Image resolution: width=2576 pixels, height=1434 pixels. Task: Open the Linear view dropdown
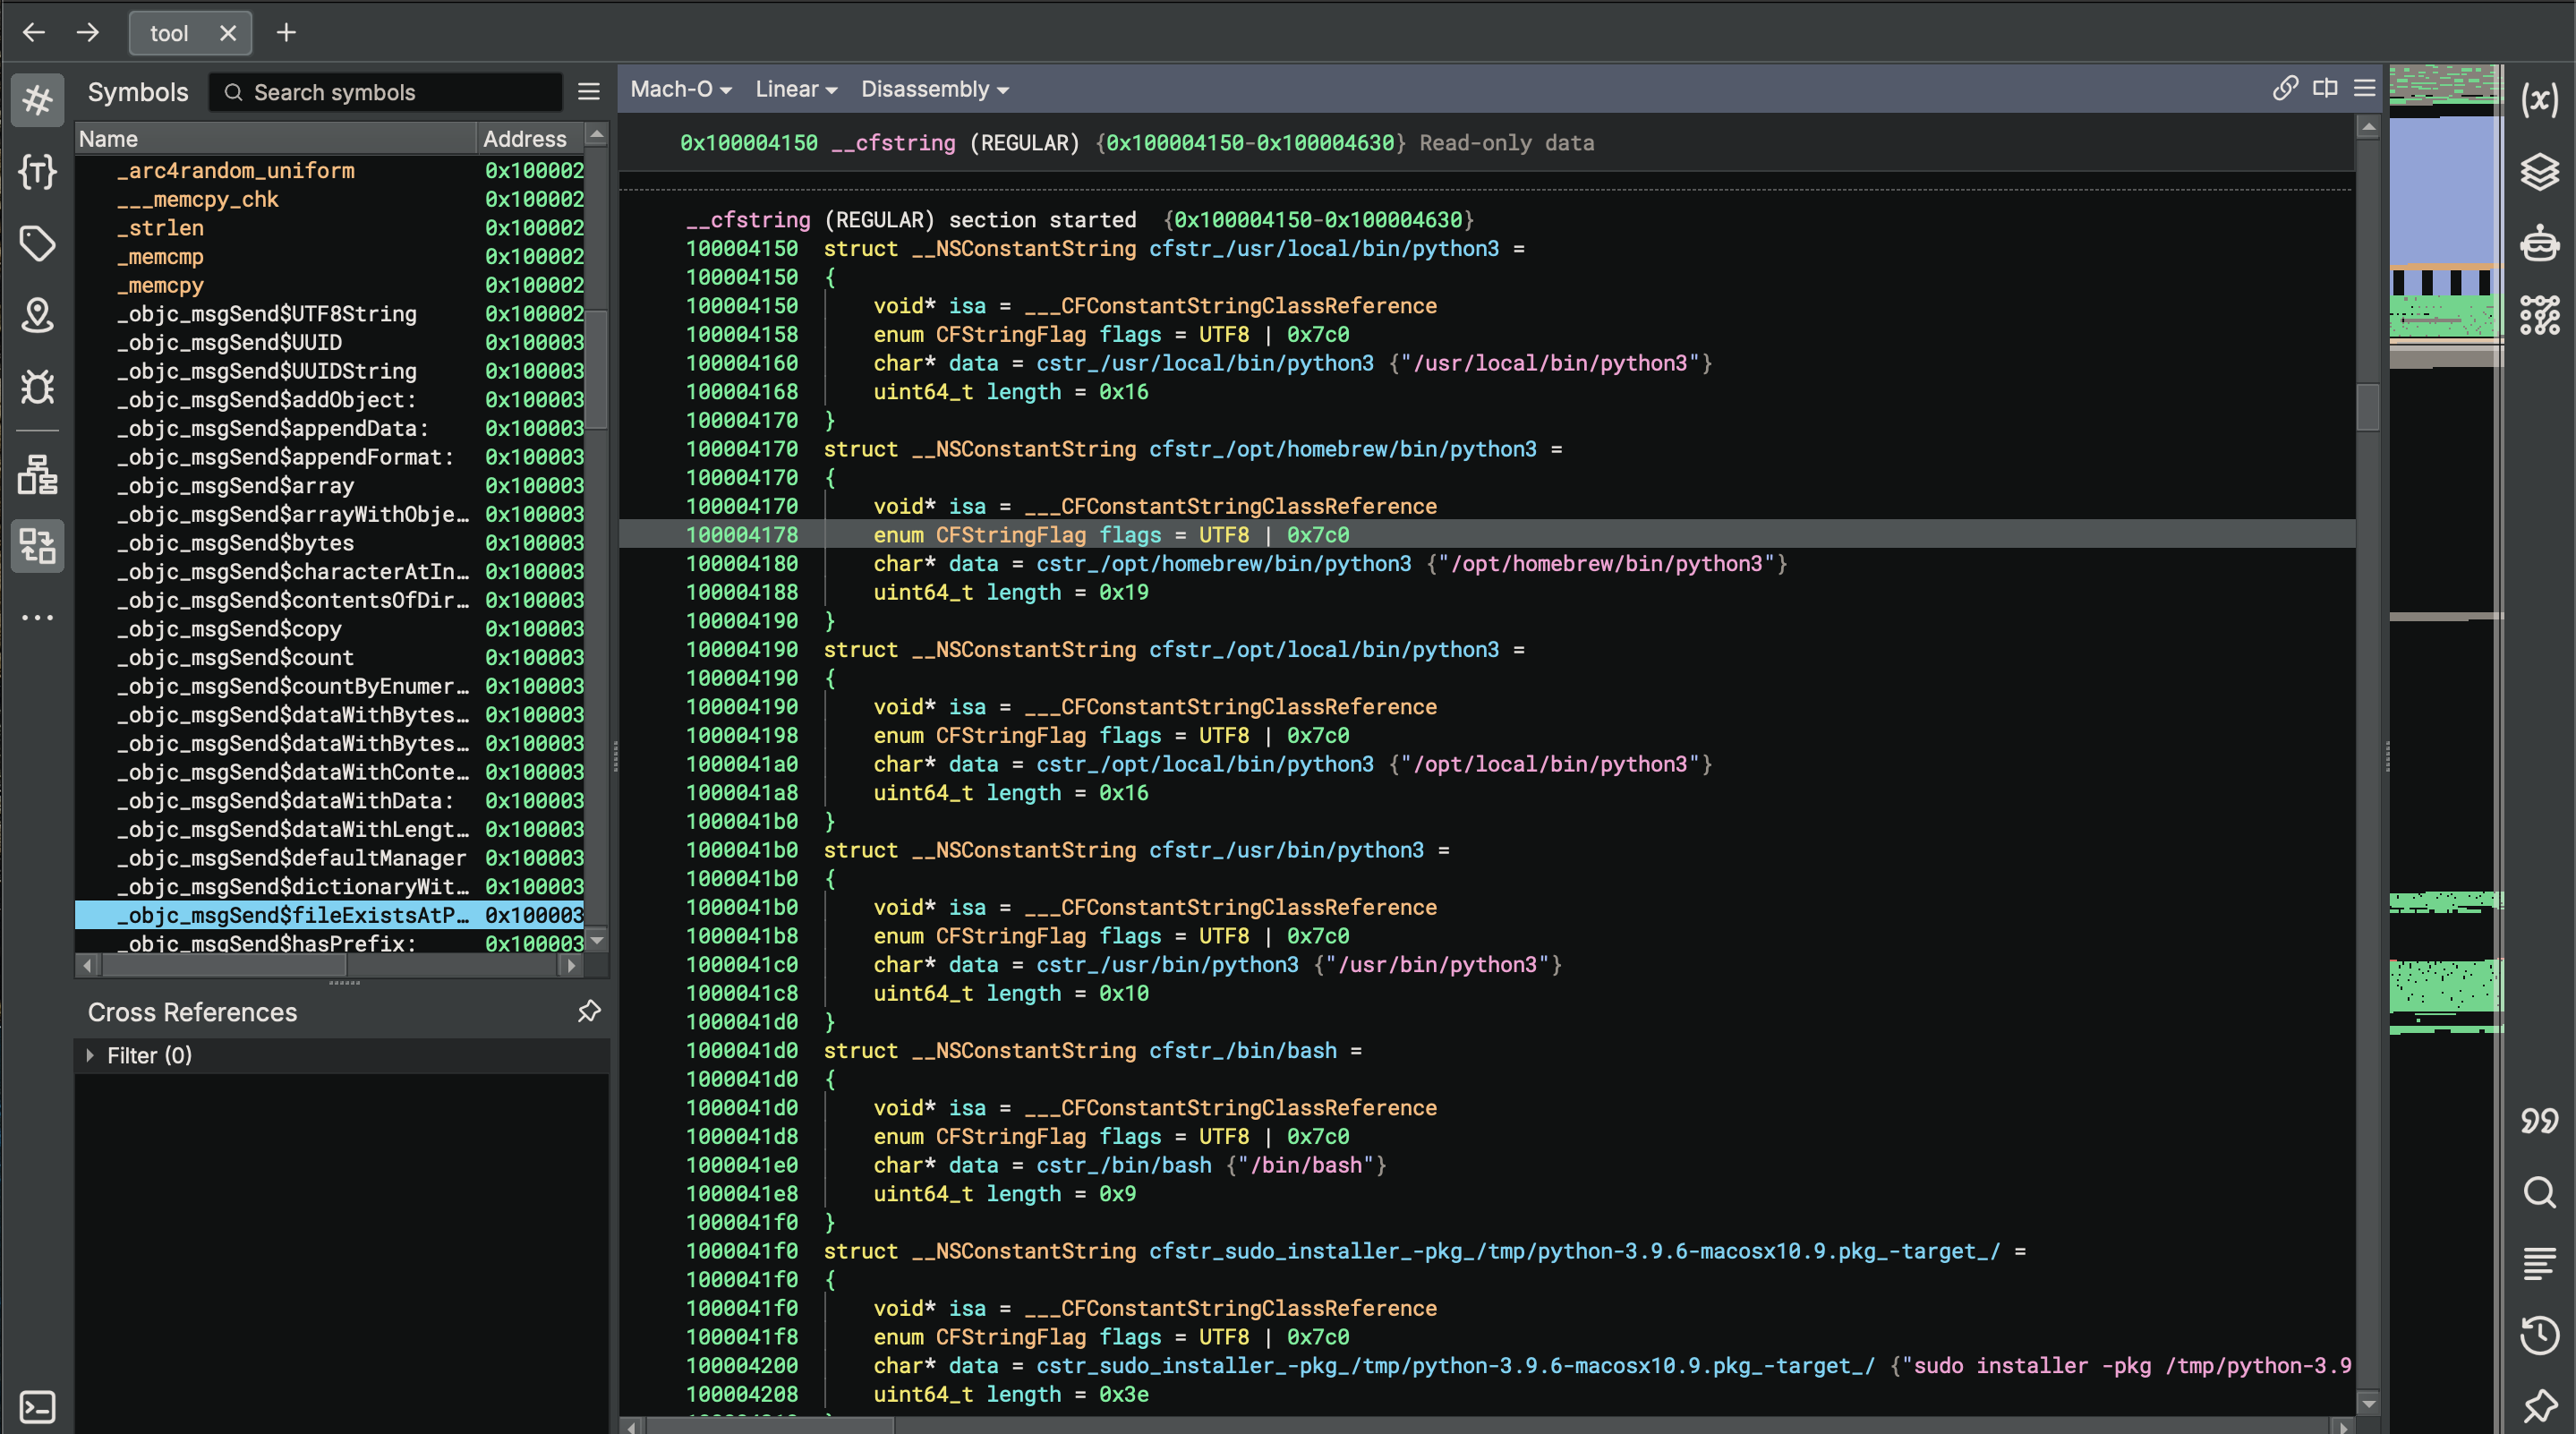tap(796, 89)
